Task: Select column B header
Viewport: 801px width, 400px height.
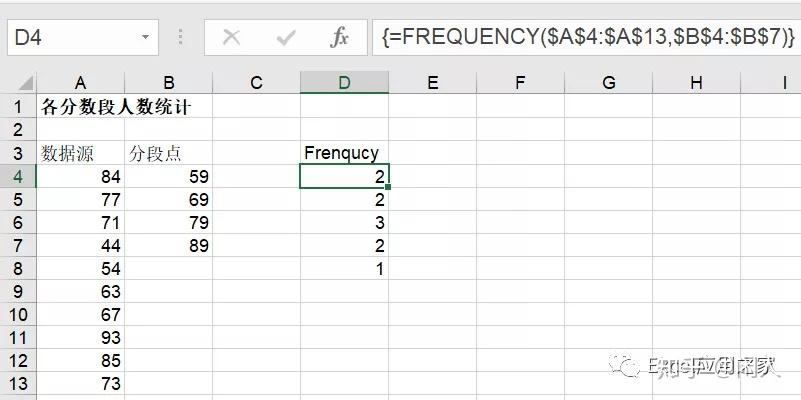Action: point(169,83)
